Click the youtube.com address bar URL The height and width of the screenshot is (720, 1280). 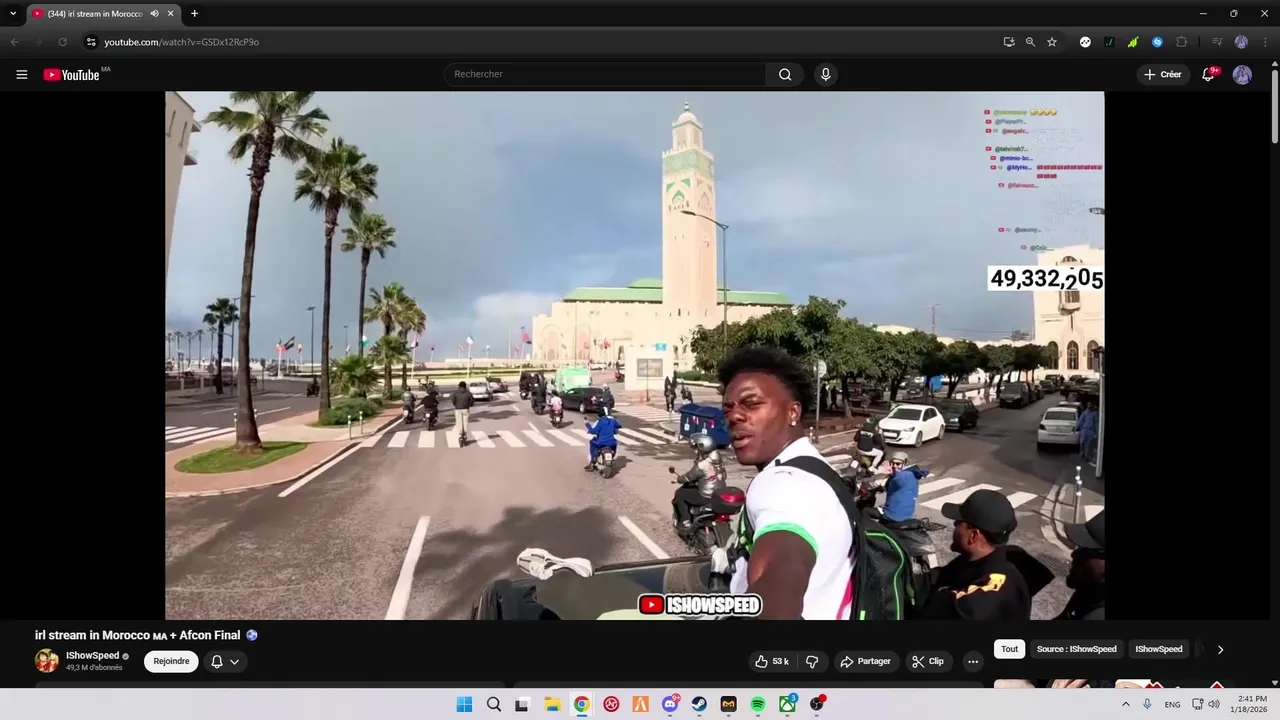[181, 42]
